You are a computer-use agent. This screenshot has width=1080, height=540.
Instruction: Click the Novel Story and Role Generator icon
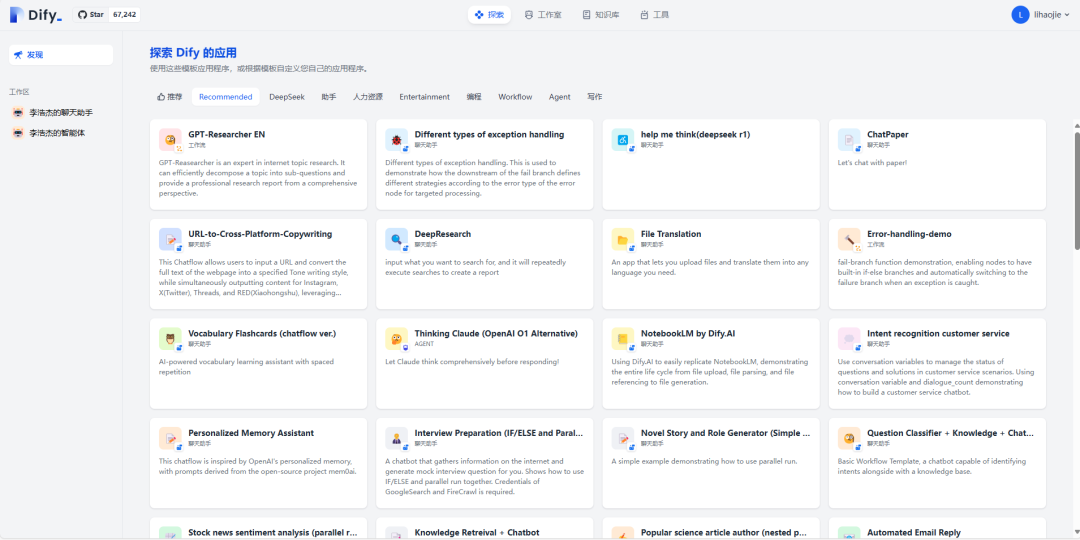(623, 438)
